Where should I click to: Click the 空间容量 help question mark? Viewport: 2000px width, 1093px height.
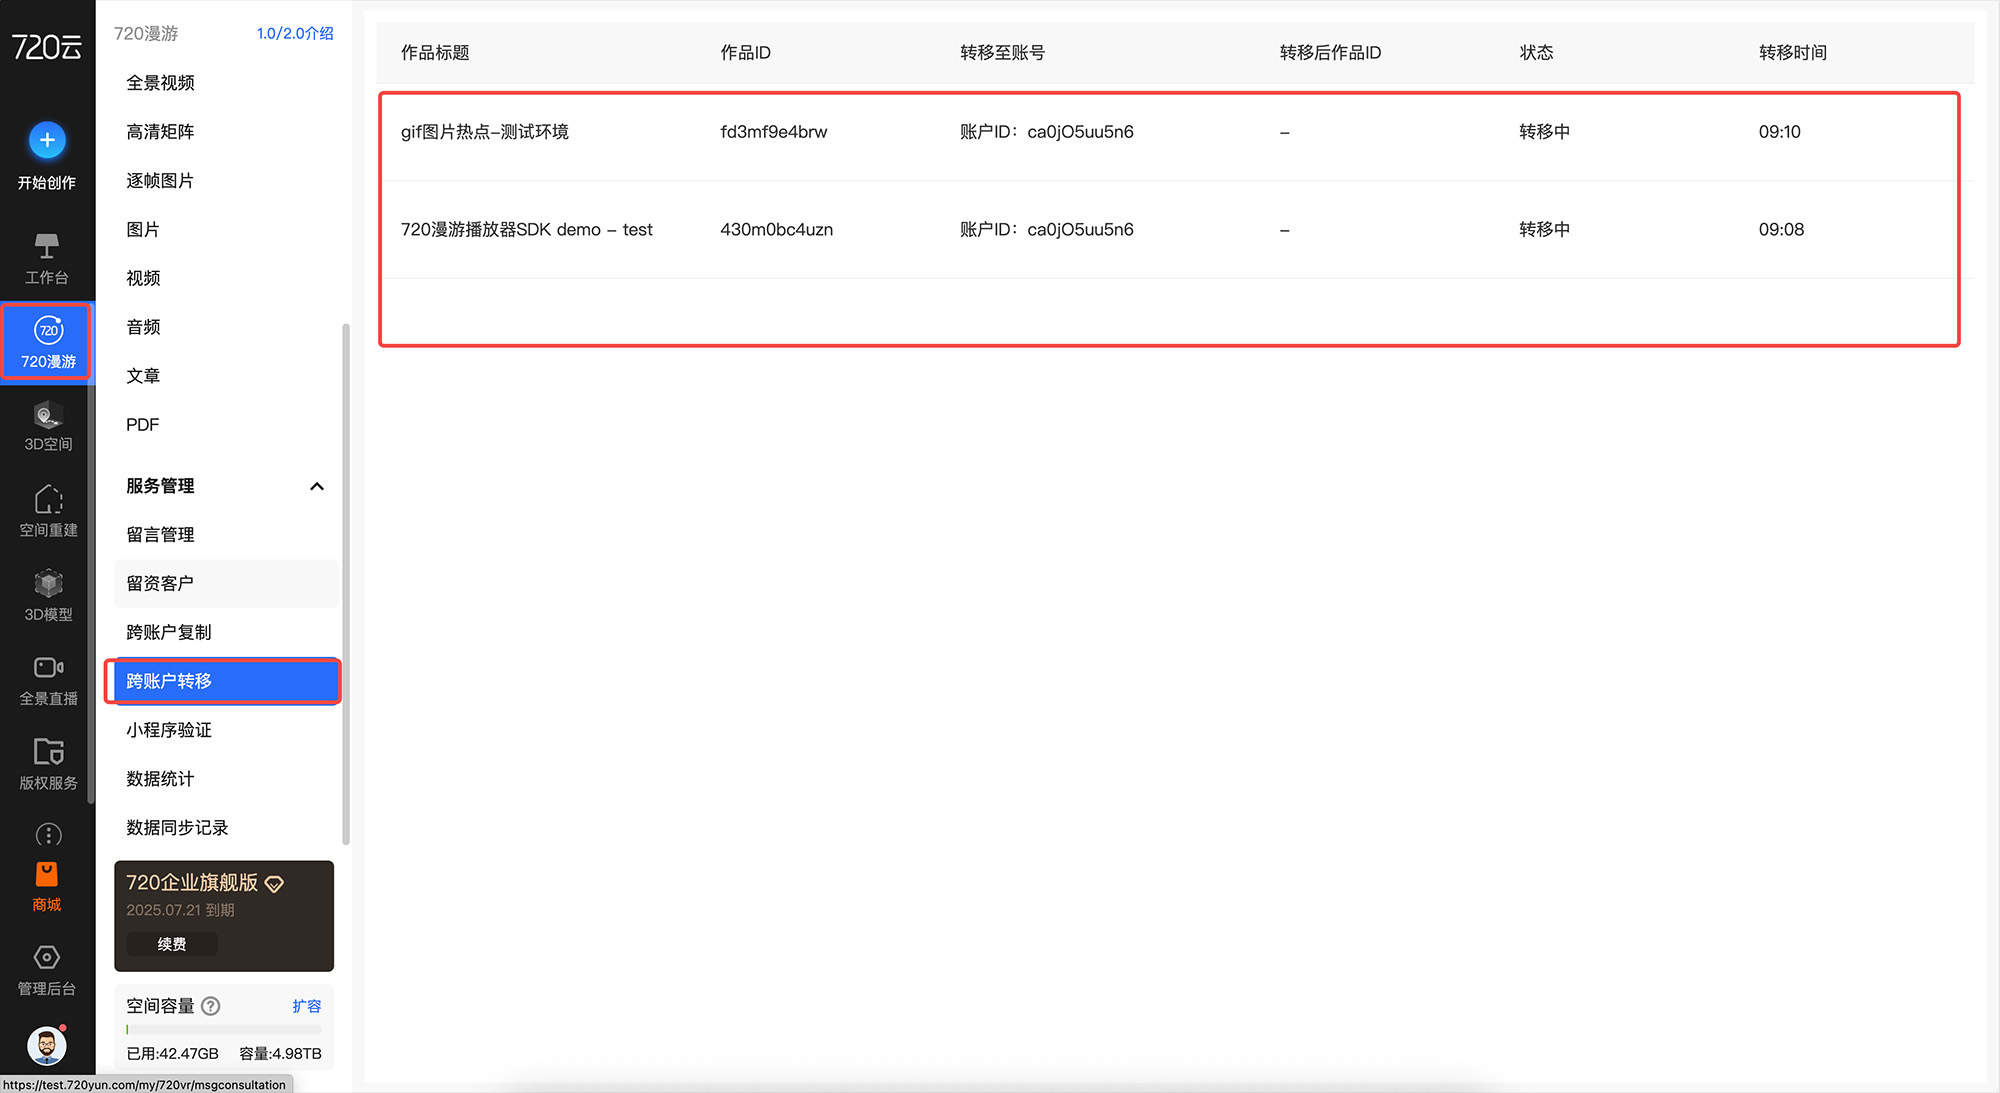coord(211,1006)
